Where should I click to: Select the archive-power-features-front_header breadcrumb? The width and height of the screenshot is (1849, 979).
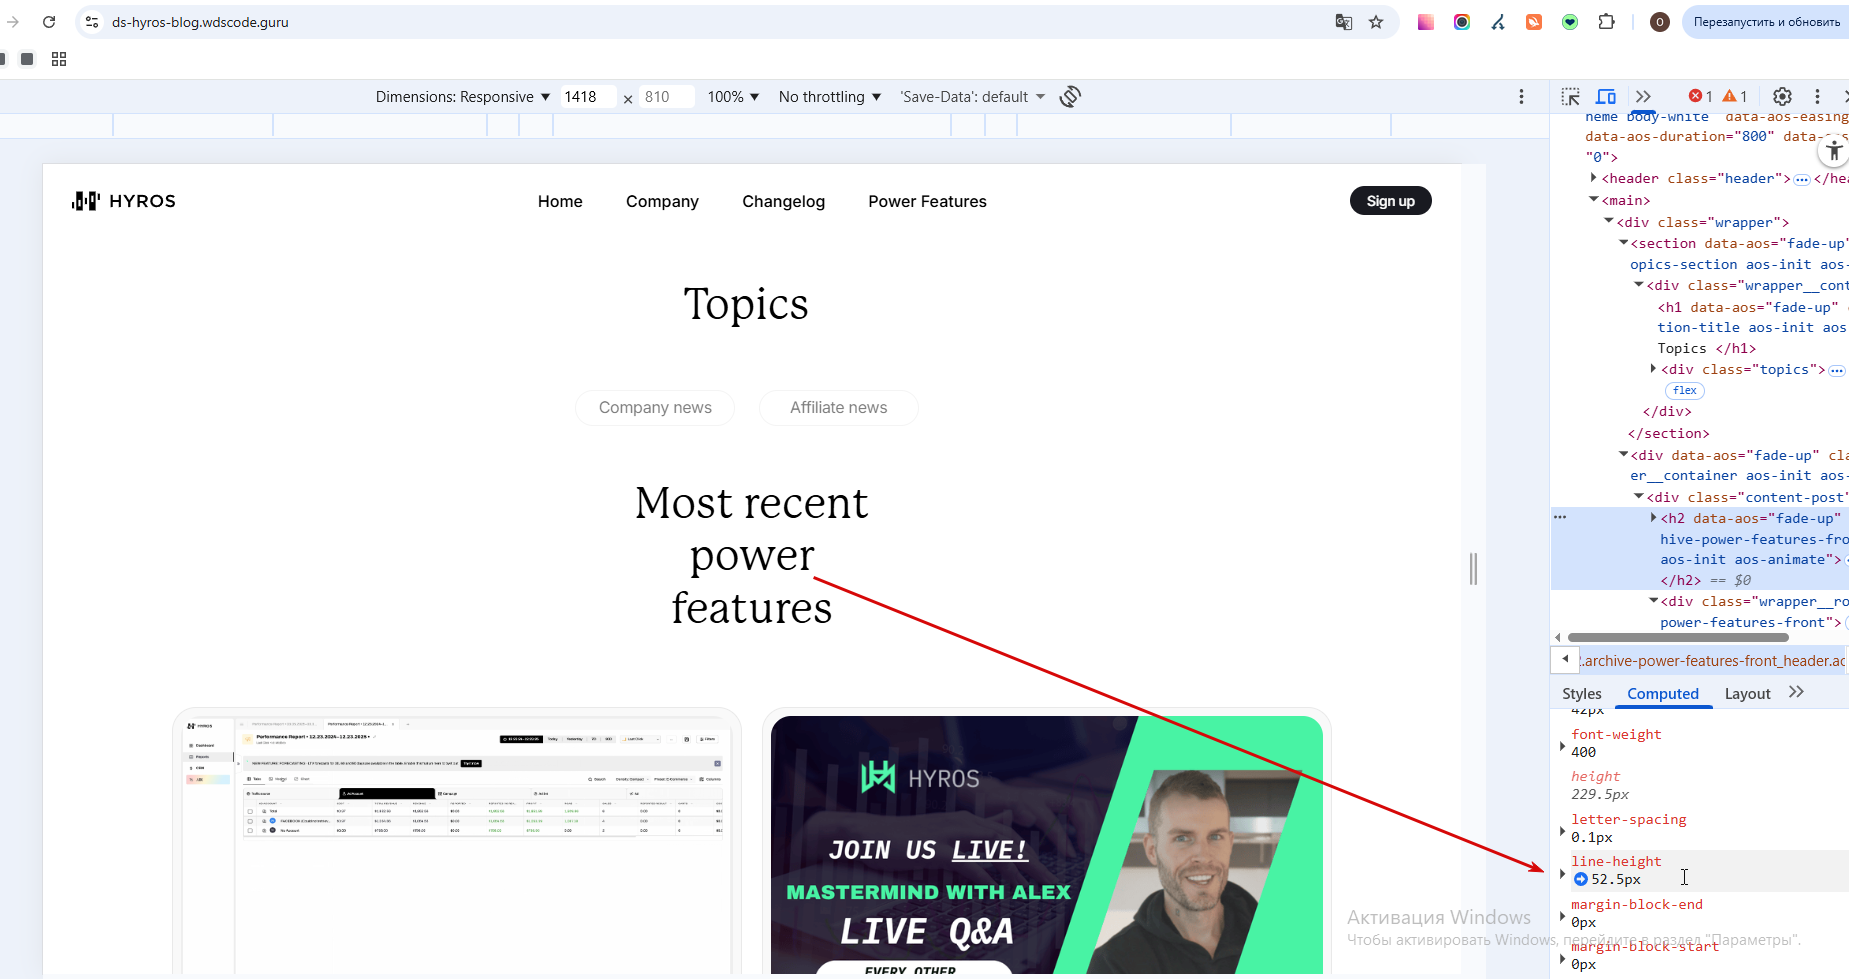coord(1713,660)
